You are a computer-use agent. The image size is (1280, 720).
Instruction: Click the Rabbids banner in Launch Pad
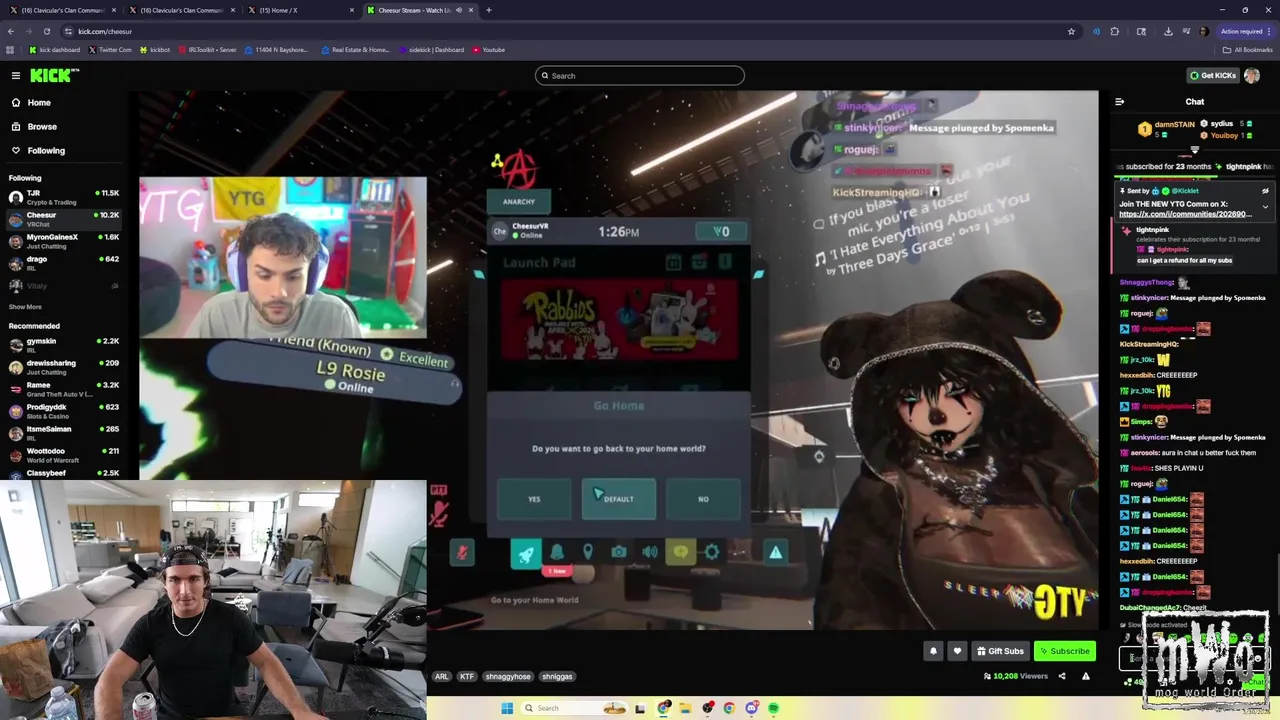click(x=620, y=320)
